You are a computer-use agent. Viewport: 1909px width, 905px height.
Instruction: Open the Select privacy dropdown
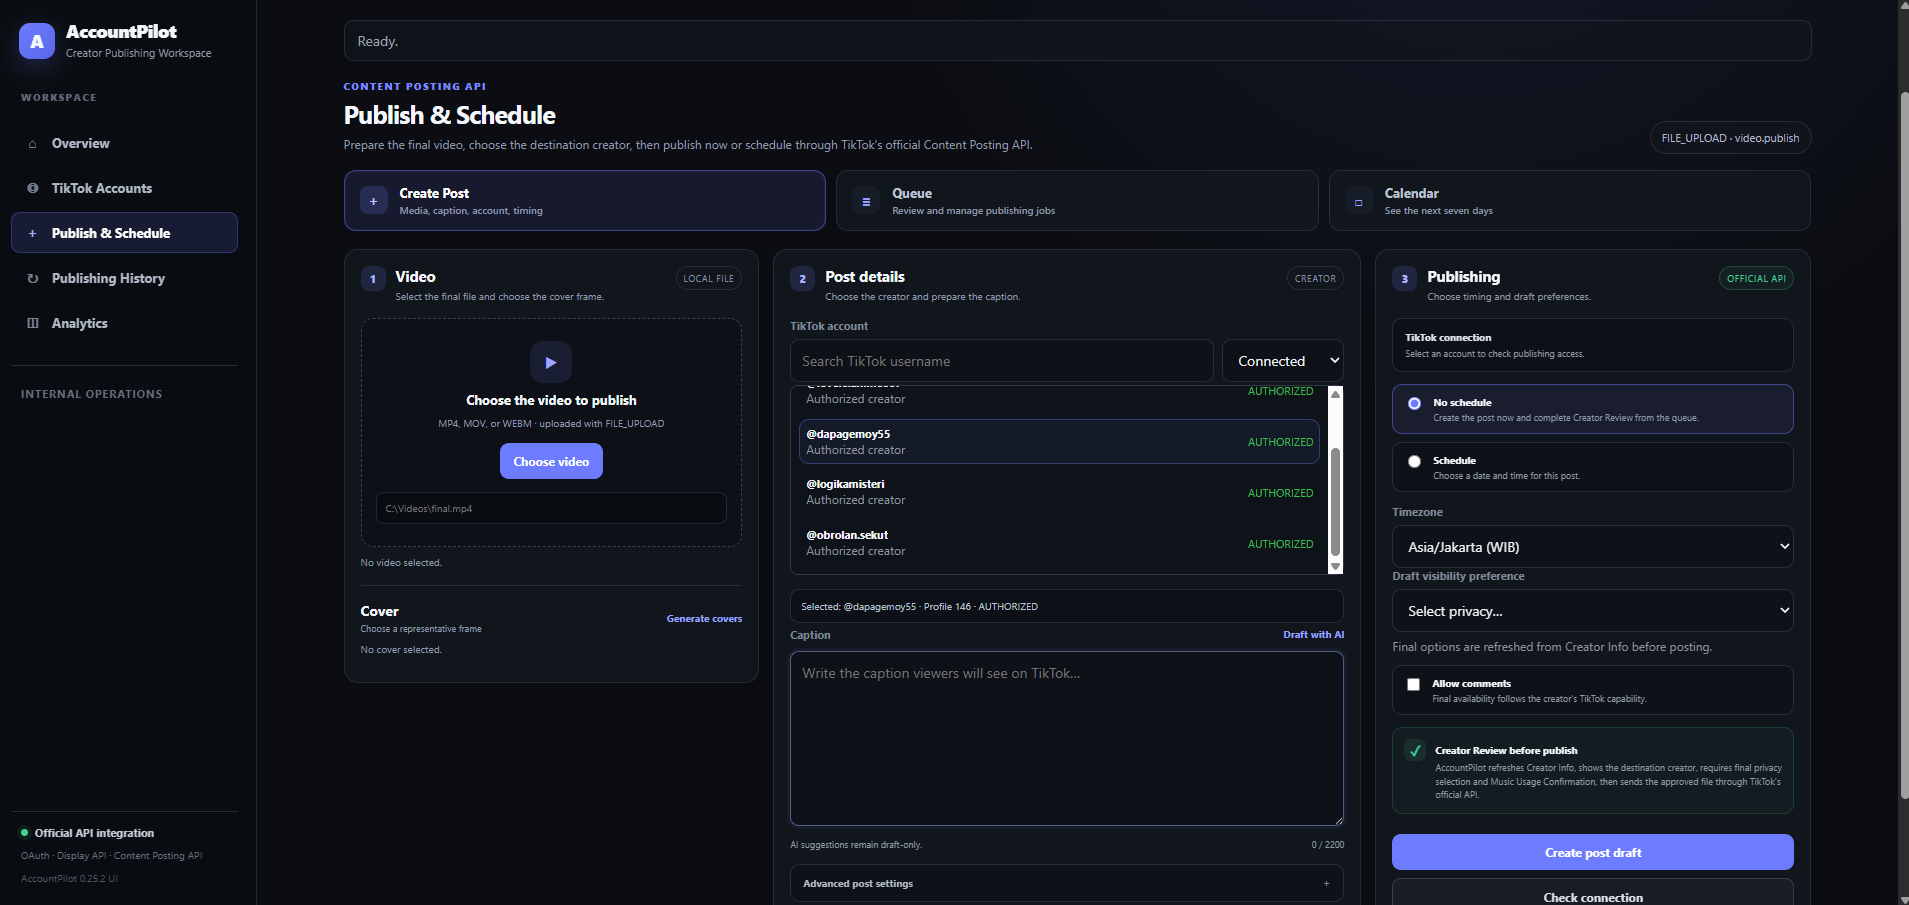pyautogui.click(x=1592, y=611)
